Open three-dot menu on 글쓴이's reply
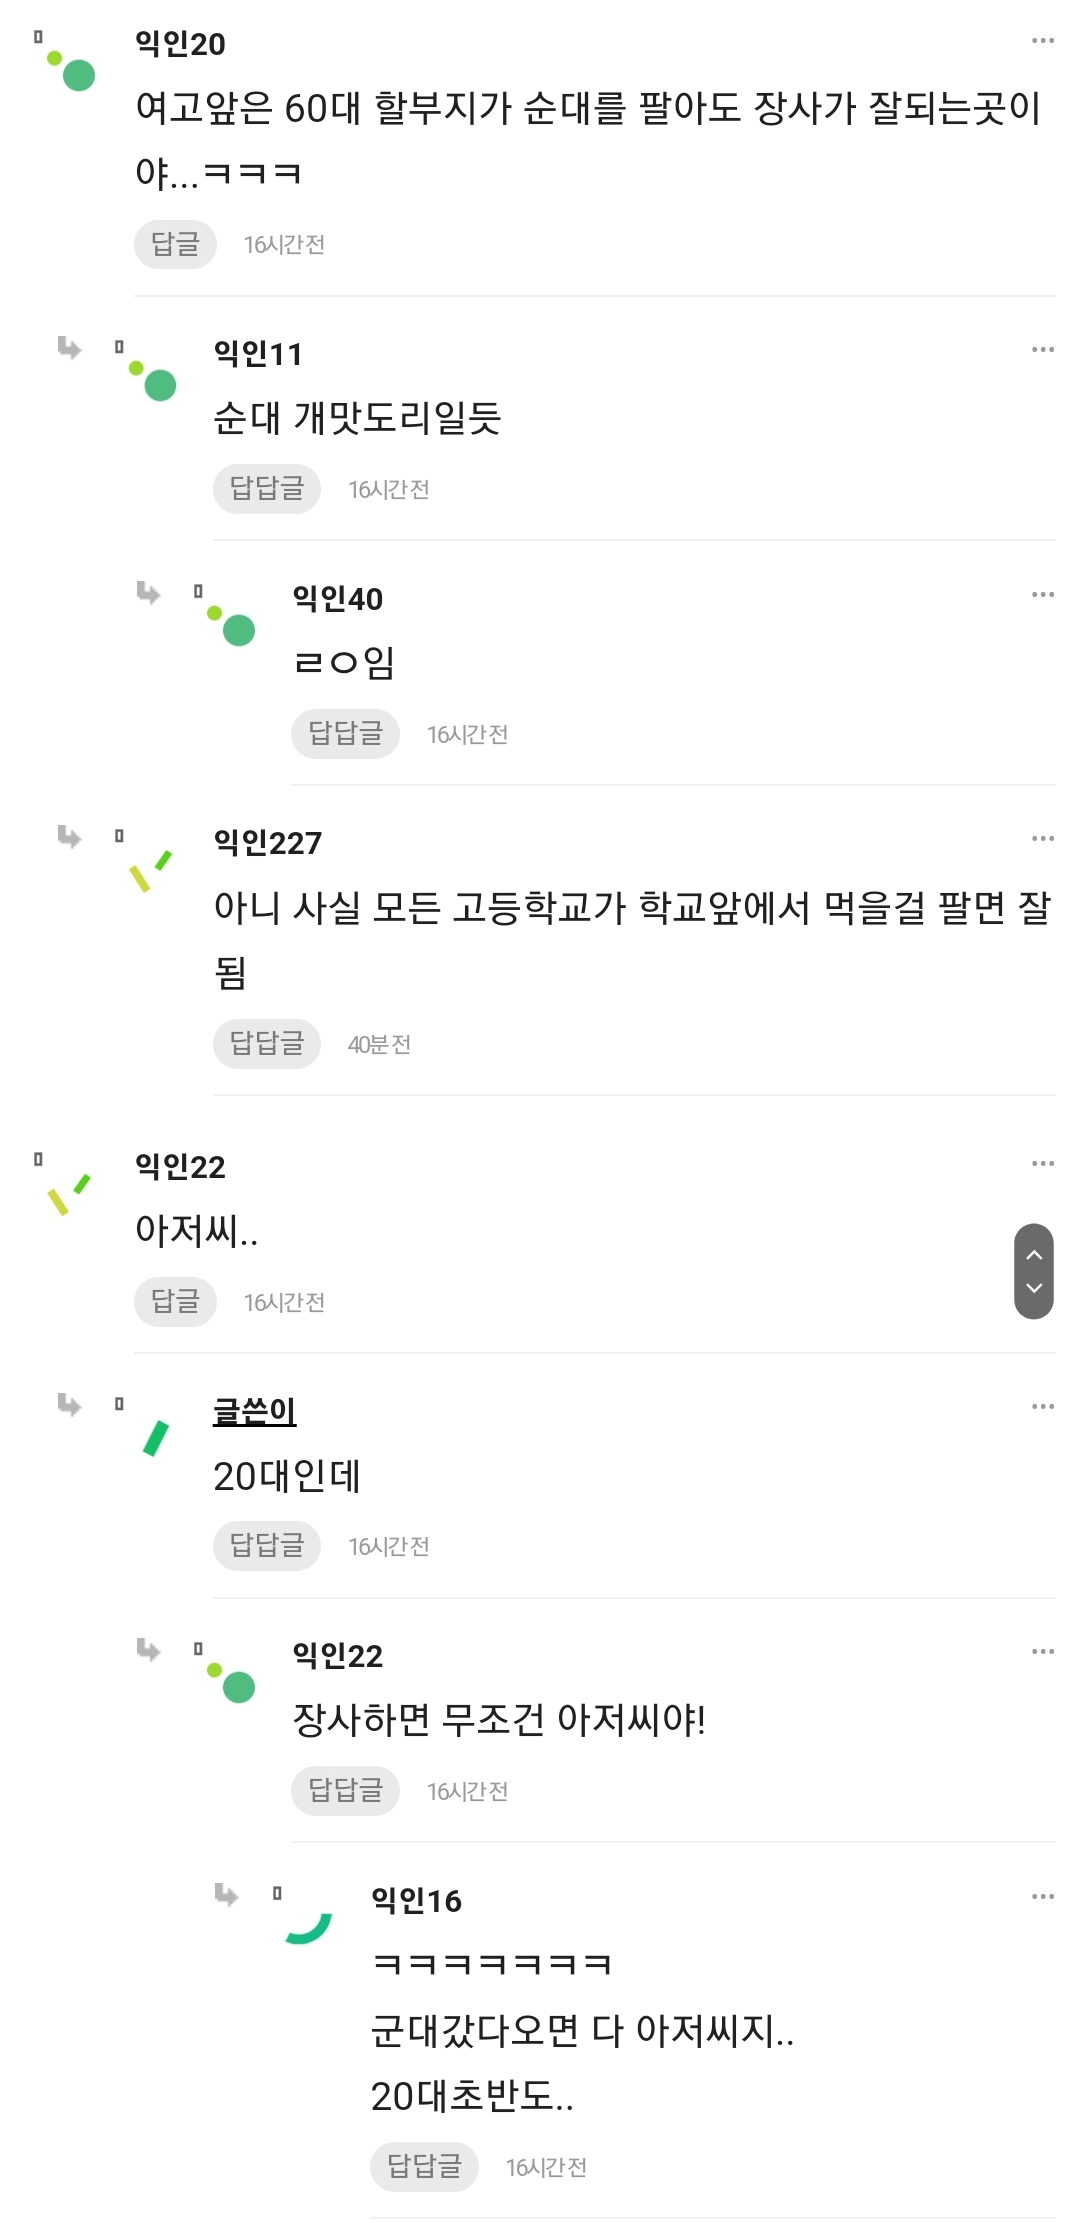The image size is (1079, 2235). [x=1042, y=1407]
